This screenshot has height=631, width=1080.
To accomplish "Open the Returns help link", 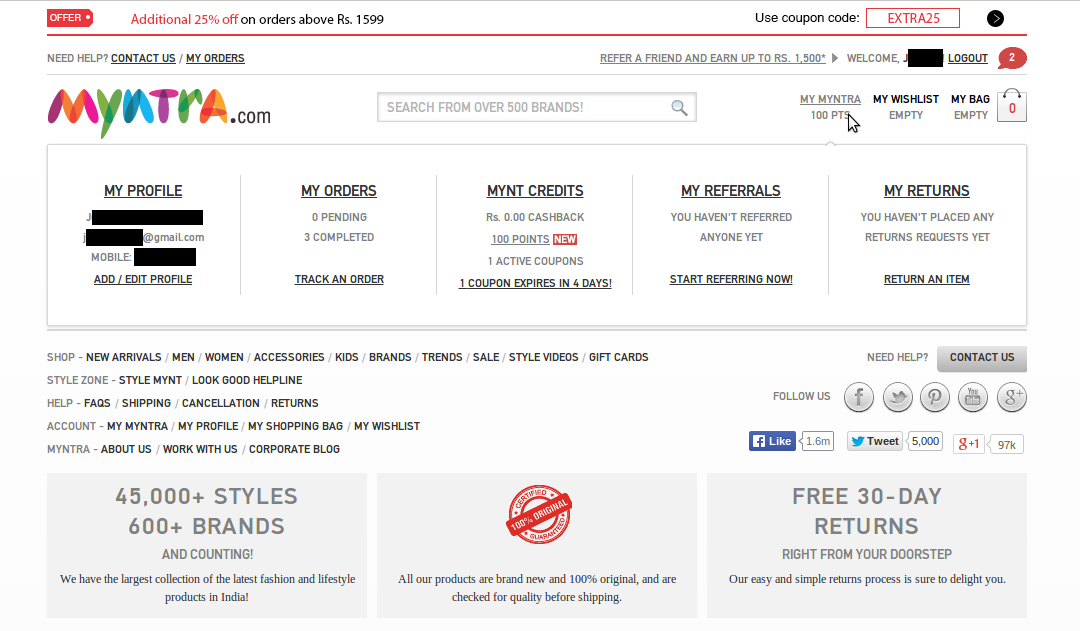I will (295, 404).
